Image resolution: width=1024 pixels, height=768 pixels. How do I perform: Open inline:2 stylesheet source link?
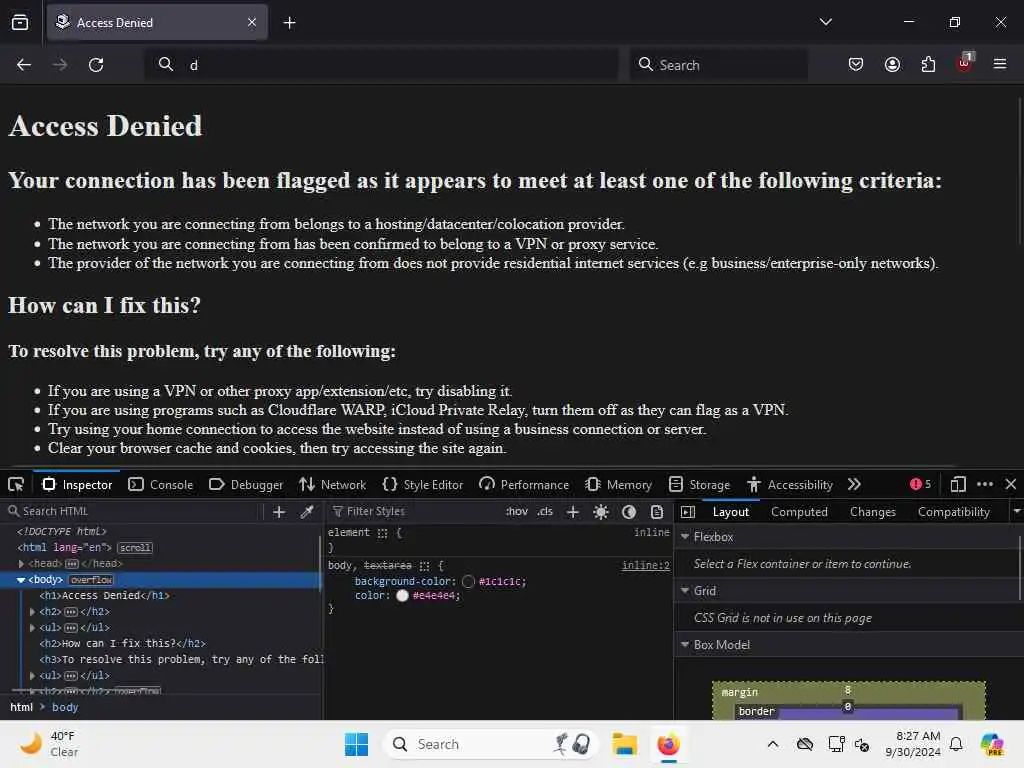645,566
